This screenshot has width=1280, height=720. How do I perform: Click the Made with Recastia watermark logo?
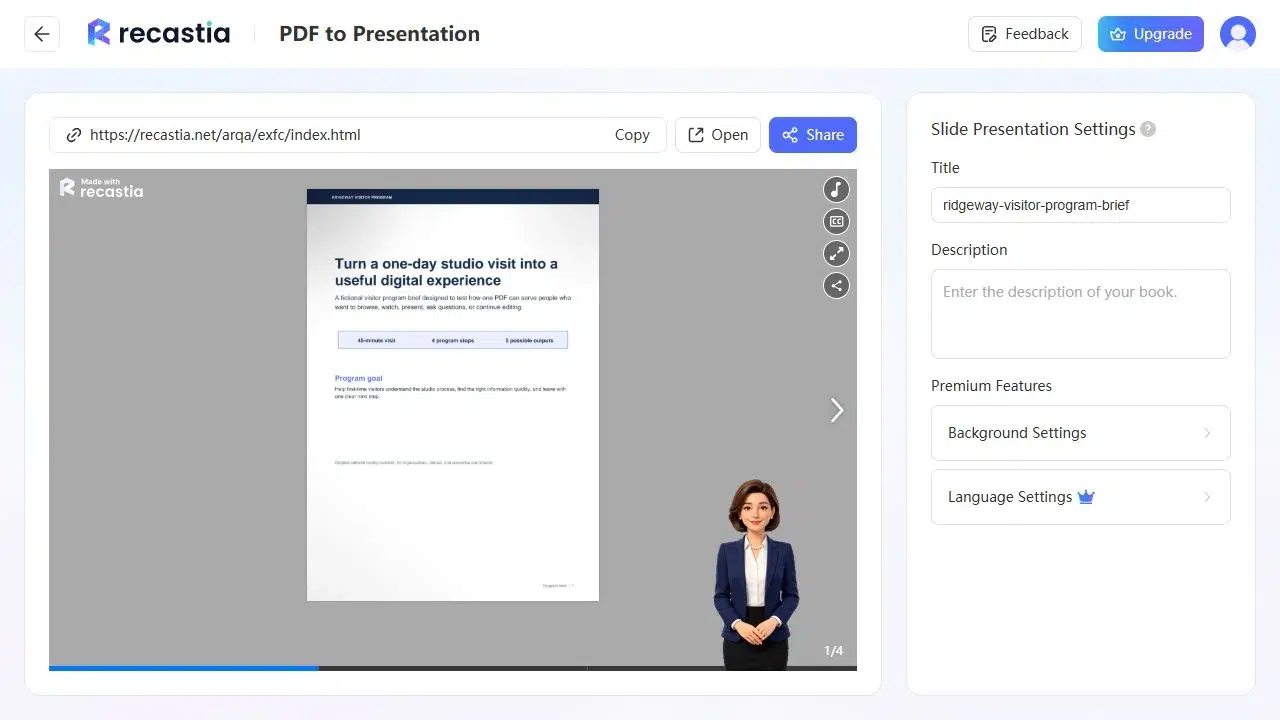pyautogui.click(x=101, y=187)
